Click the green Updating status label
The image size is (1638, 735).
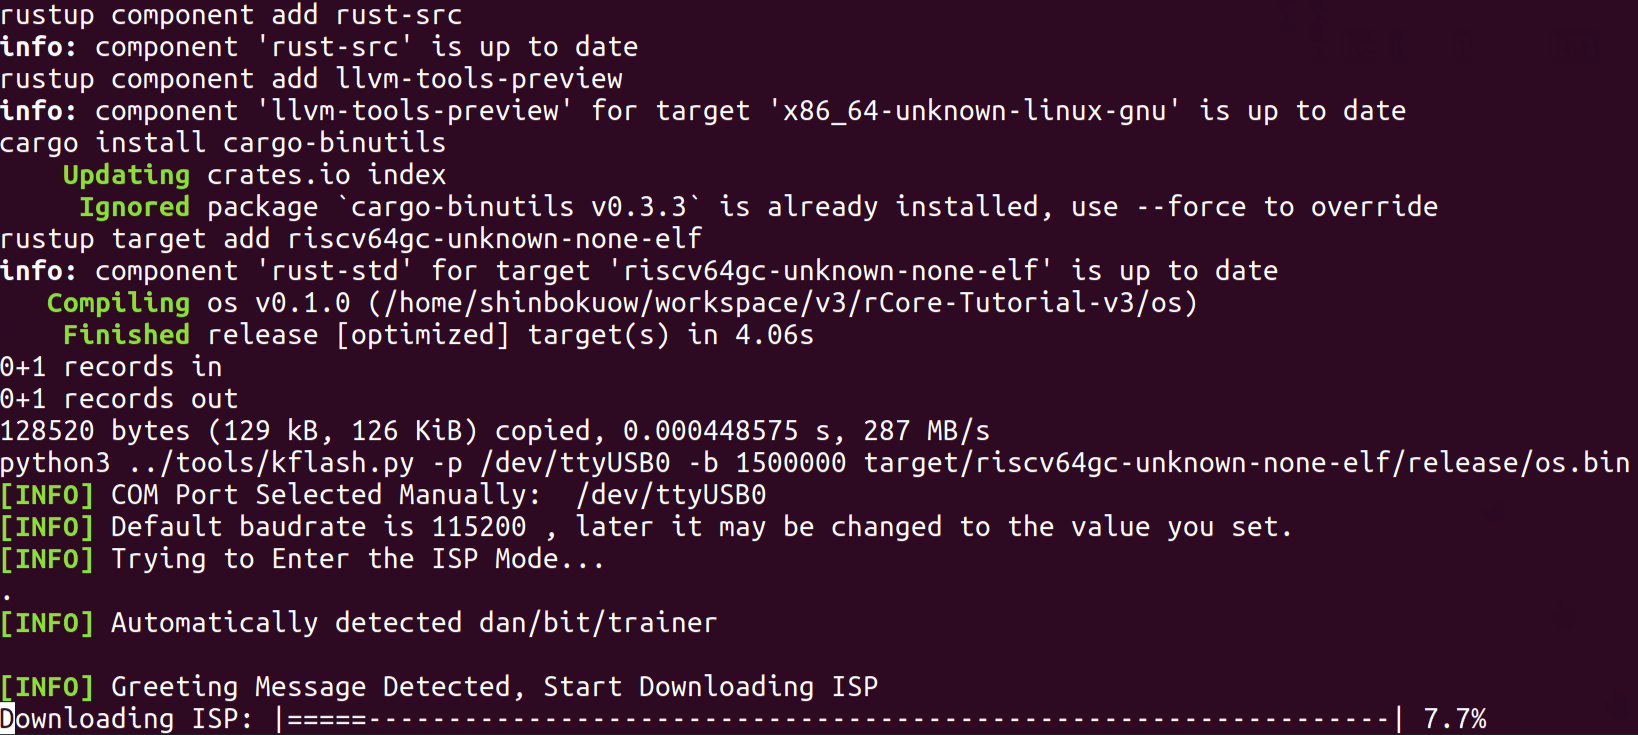point(126,175)
